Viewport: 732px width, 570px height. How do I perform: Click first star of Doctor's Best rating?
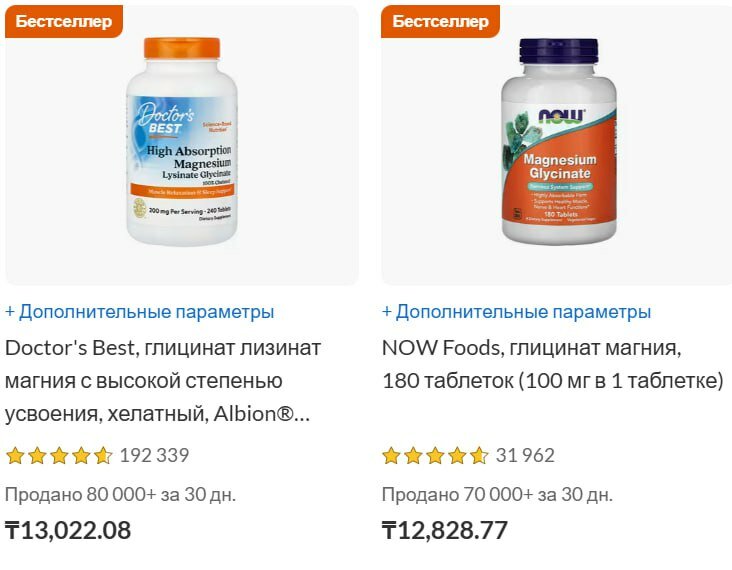pos(15,456)
